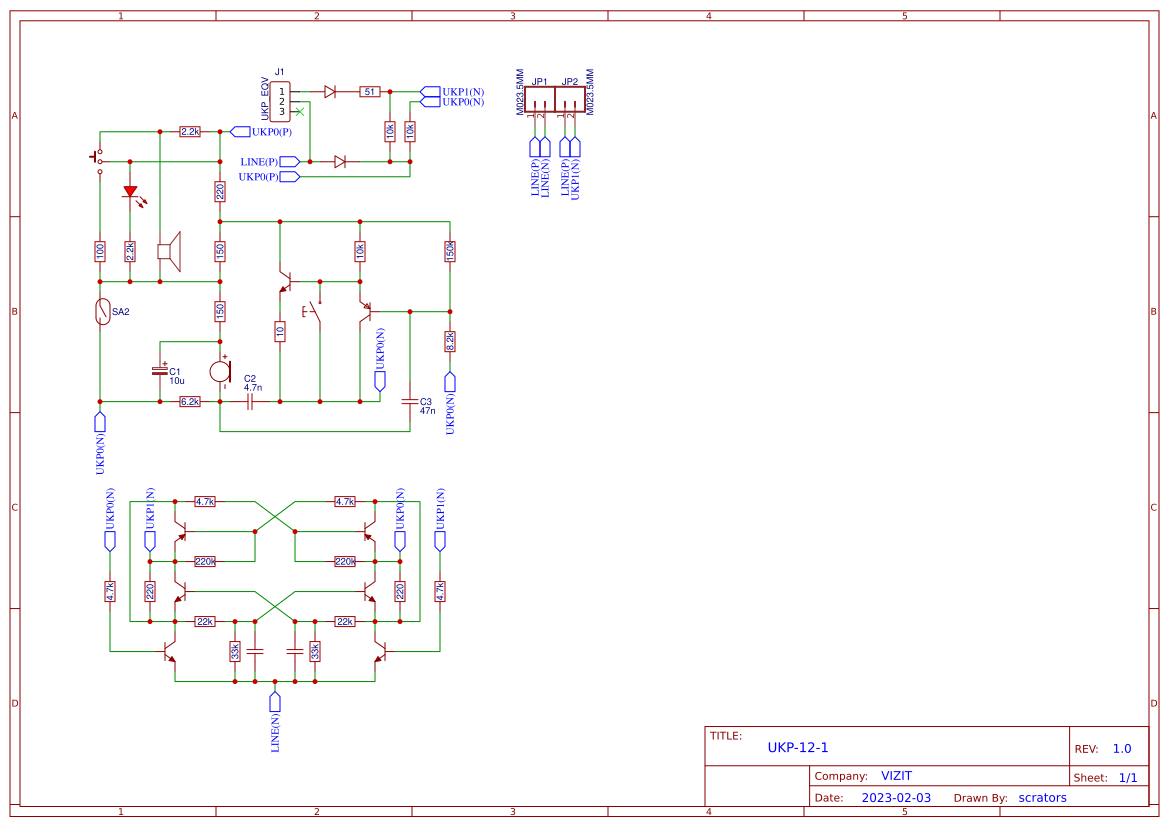Viewport: 1169px width, 827px height.
Task: Click the SA2 reed switch symbol
Action: click(x=102, y=312)
